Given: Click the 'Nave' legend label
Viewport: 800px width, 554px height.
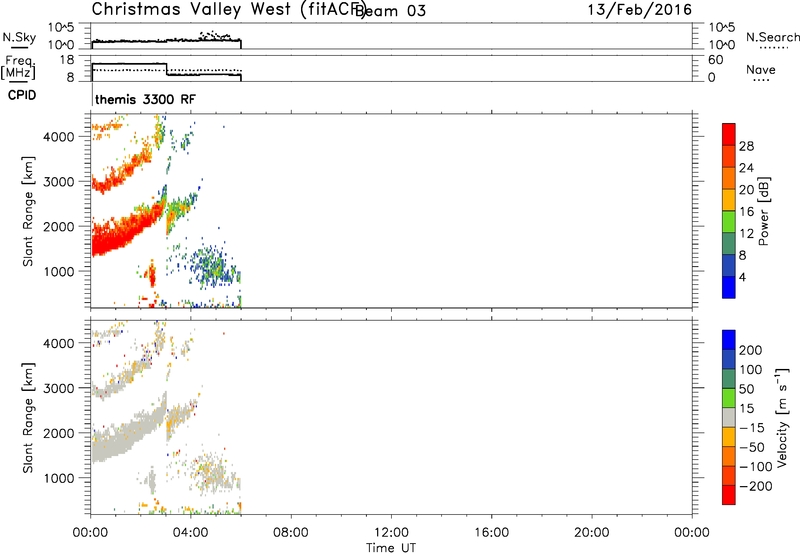Looking at the screenshot, I should coord(761,69).
